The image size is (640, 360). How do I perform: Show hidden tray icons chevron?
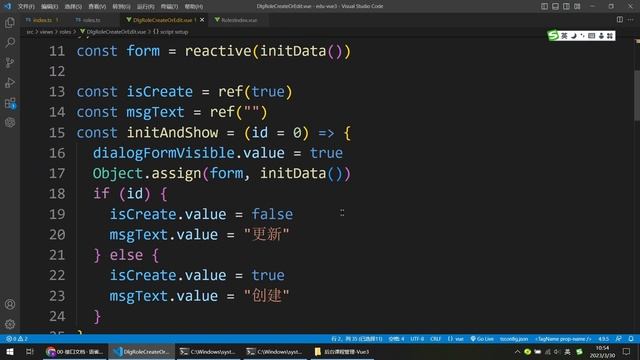517,351
